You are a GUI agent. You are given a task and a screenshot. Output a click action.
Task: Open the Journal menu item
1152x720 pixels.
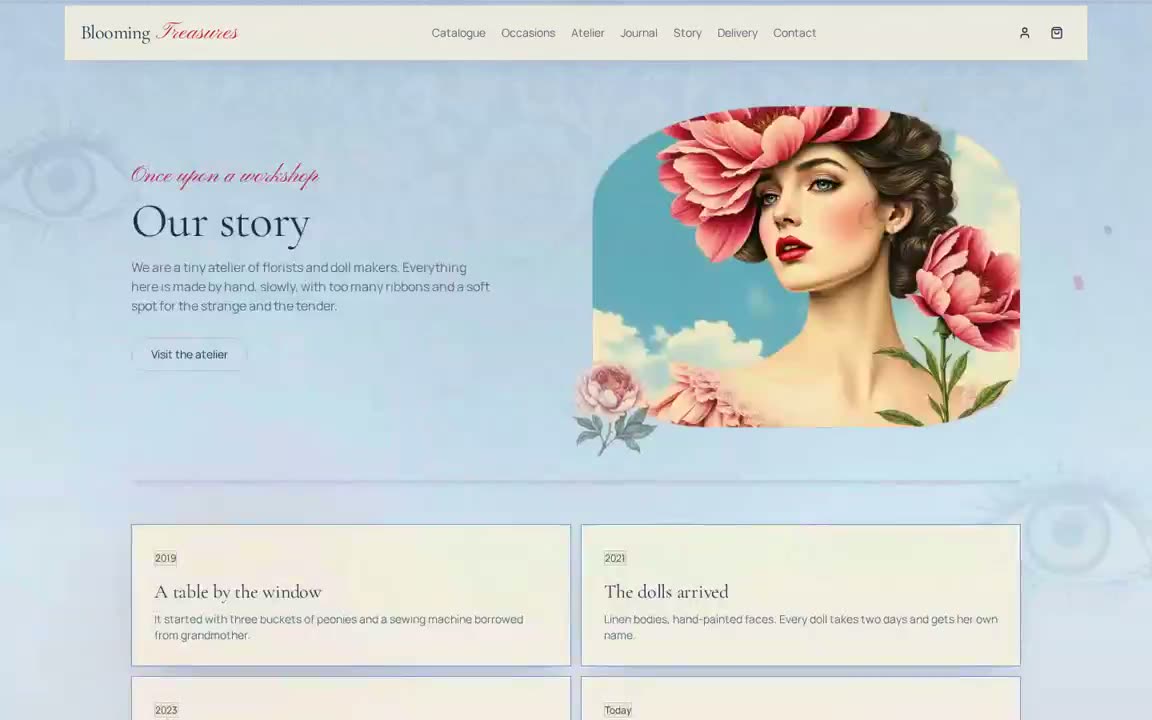pos(638,33)
